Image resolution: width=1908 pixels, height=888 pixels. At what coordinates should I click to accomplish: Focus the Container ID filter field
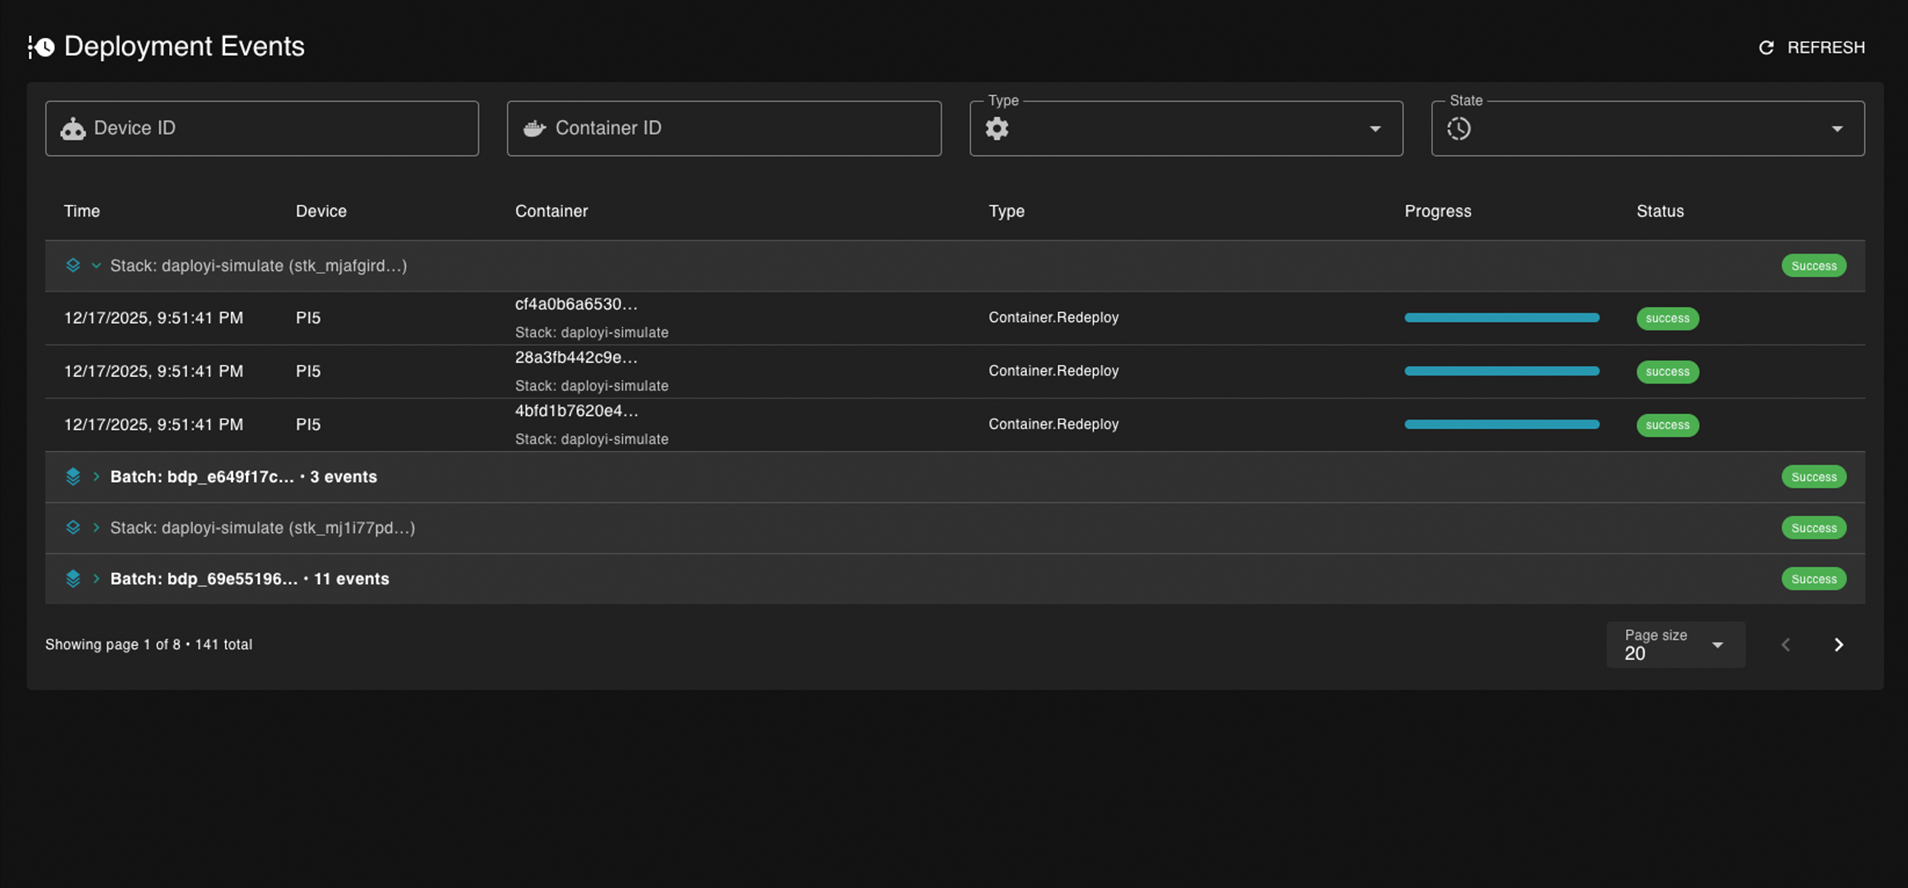(724, 128)
